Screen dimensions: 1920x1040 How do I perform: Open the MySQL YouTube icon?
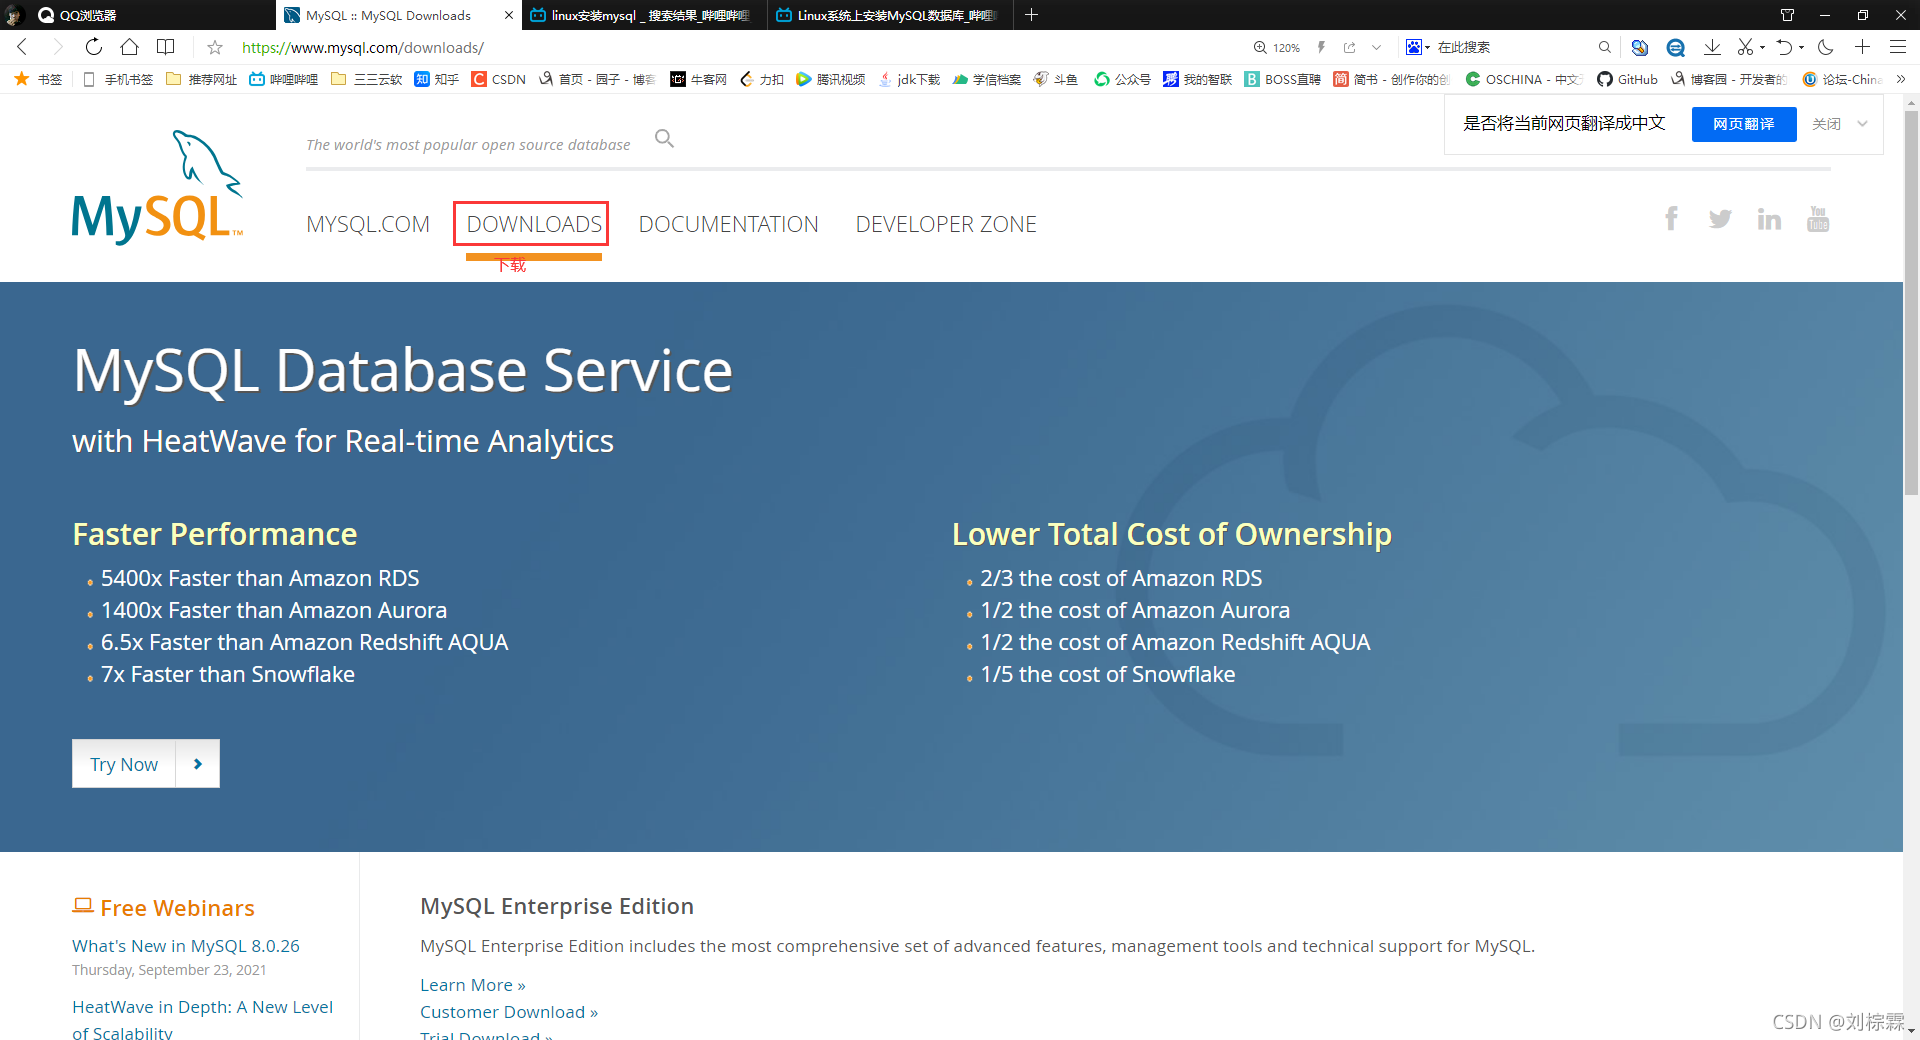coord(1818,218)
